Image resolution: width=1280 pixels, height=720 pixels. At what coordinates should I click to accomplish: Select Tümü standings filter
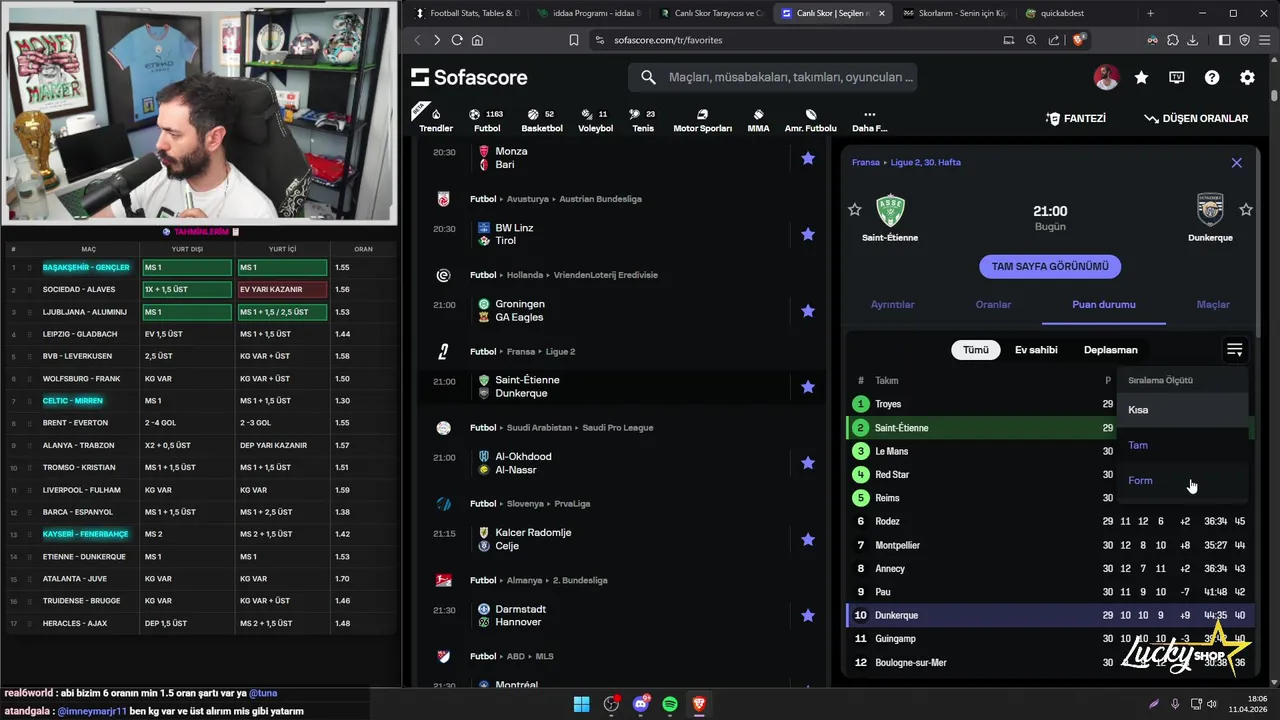click(976, 350)
